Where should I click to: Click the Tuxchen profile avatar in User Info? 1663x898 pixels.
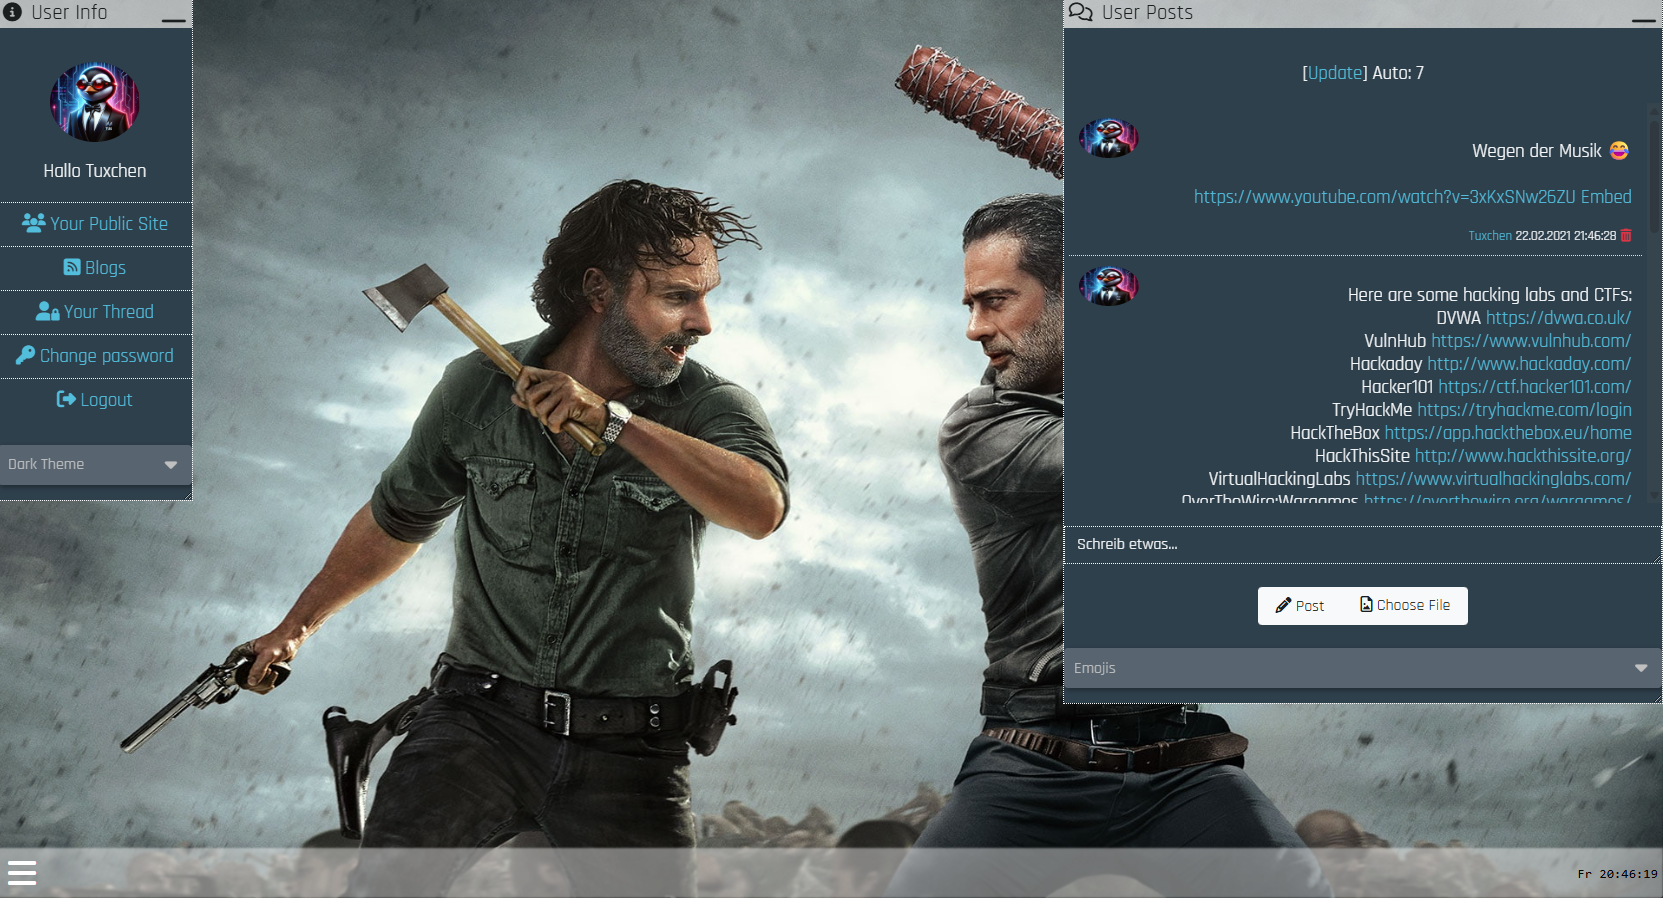tap(95, 102)
